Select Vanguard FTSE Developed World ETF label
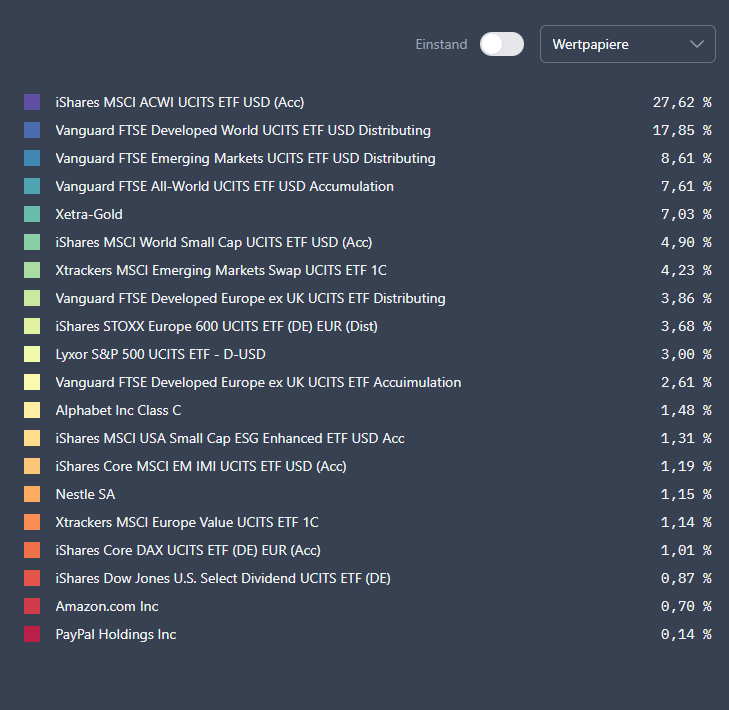The height and width of the screenshot is (710, 729). point(243,130)
